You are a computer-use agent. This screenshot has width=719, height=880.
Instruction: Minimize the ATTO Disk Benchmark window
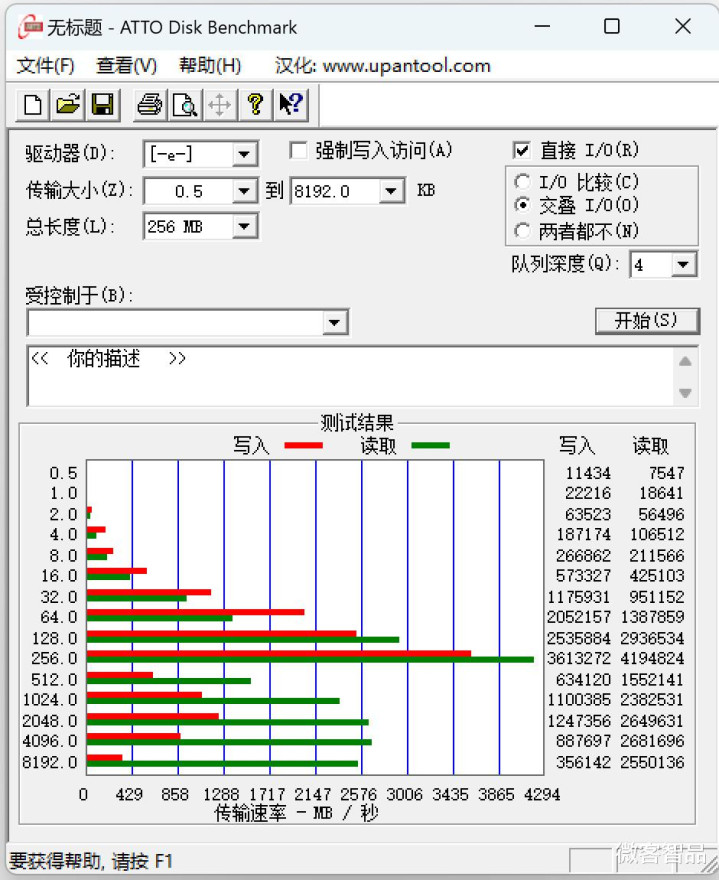(542, 26)
